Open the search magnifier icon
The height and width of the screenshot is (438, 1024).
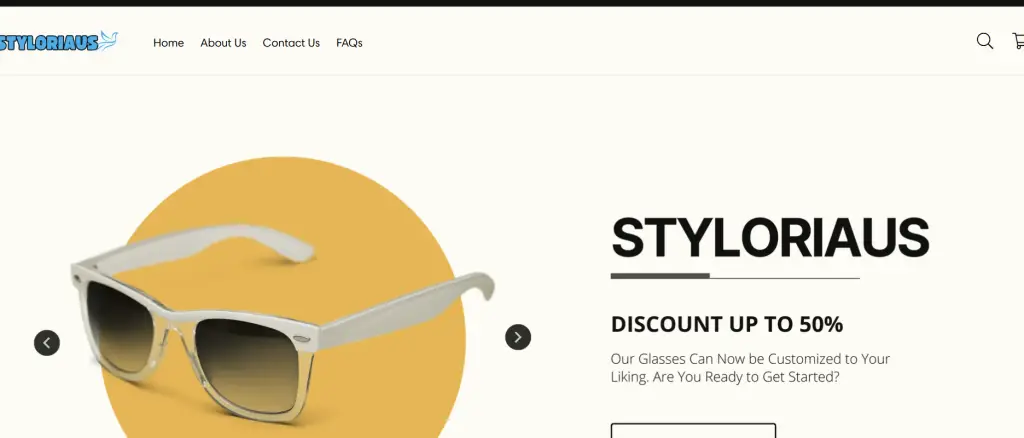(x=984, y=41)
